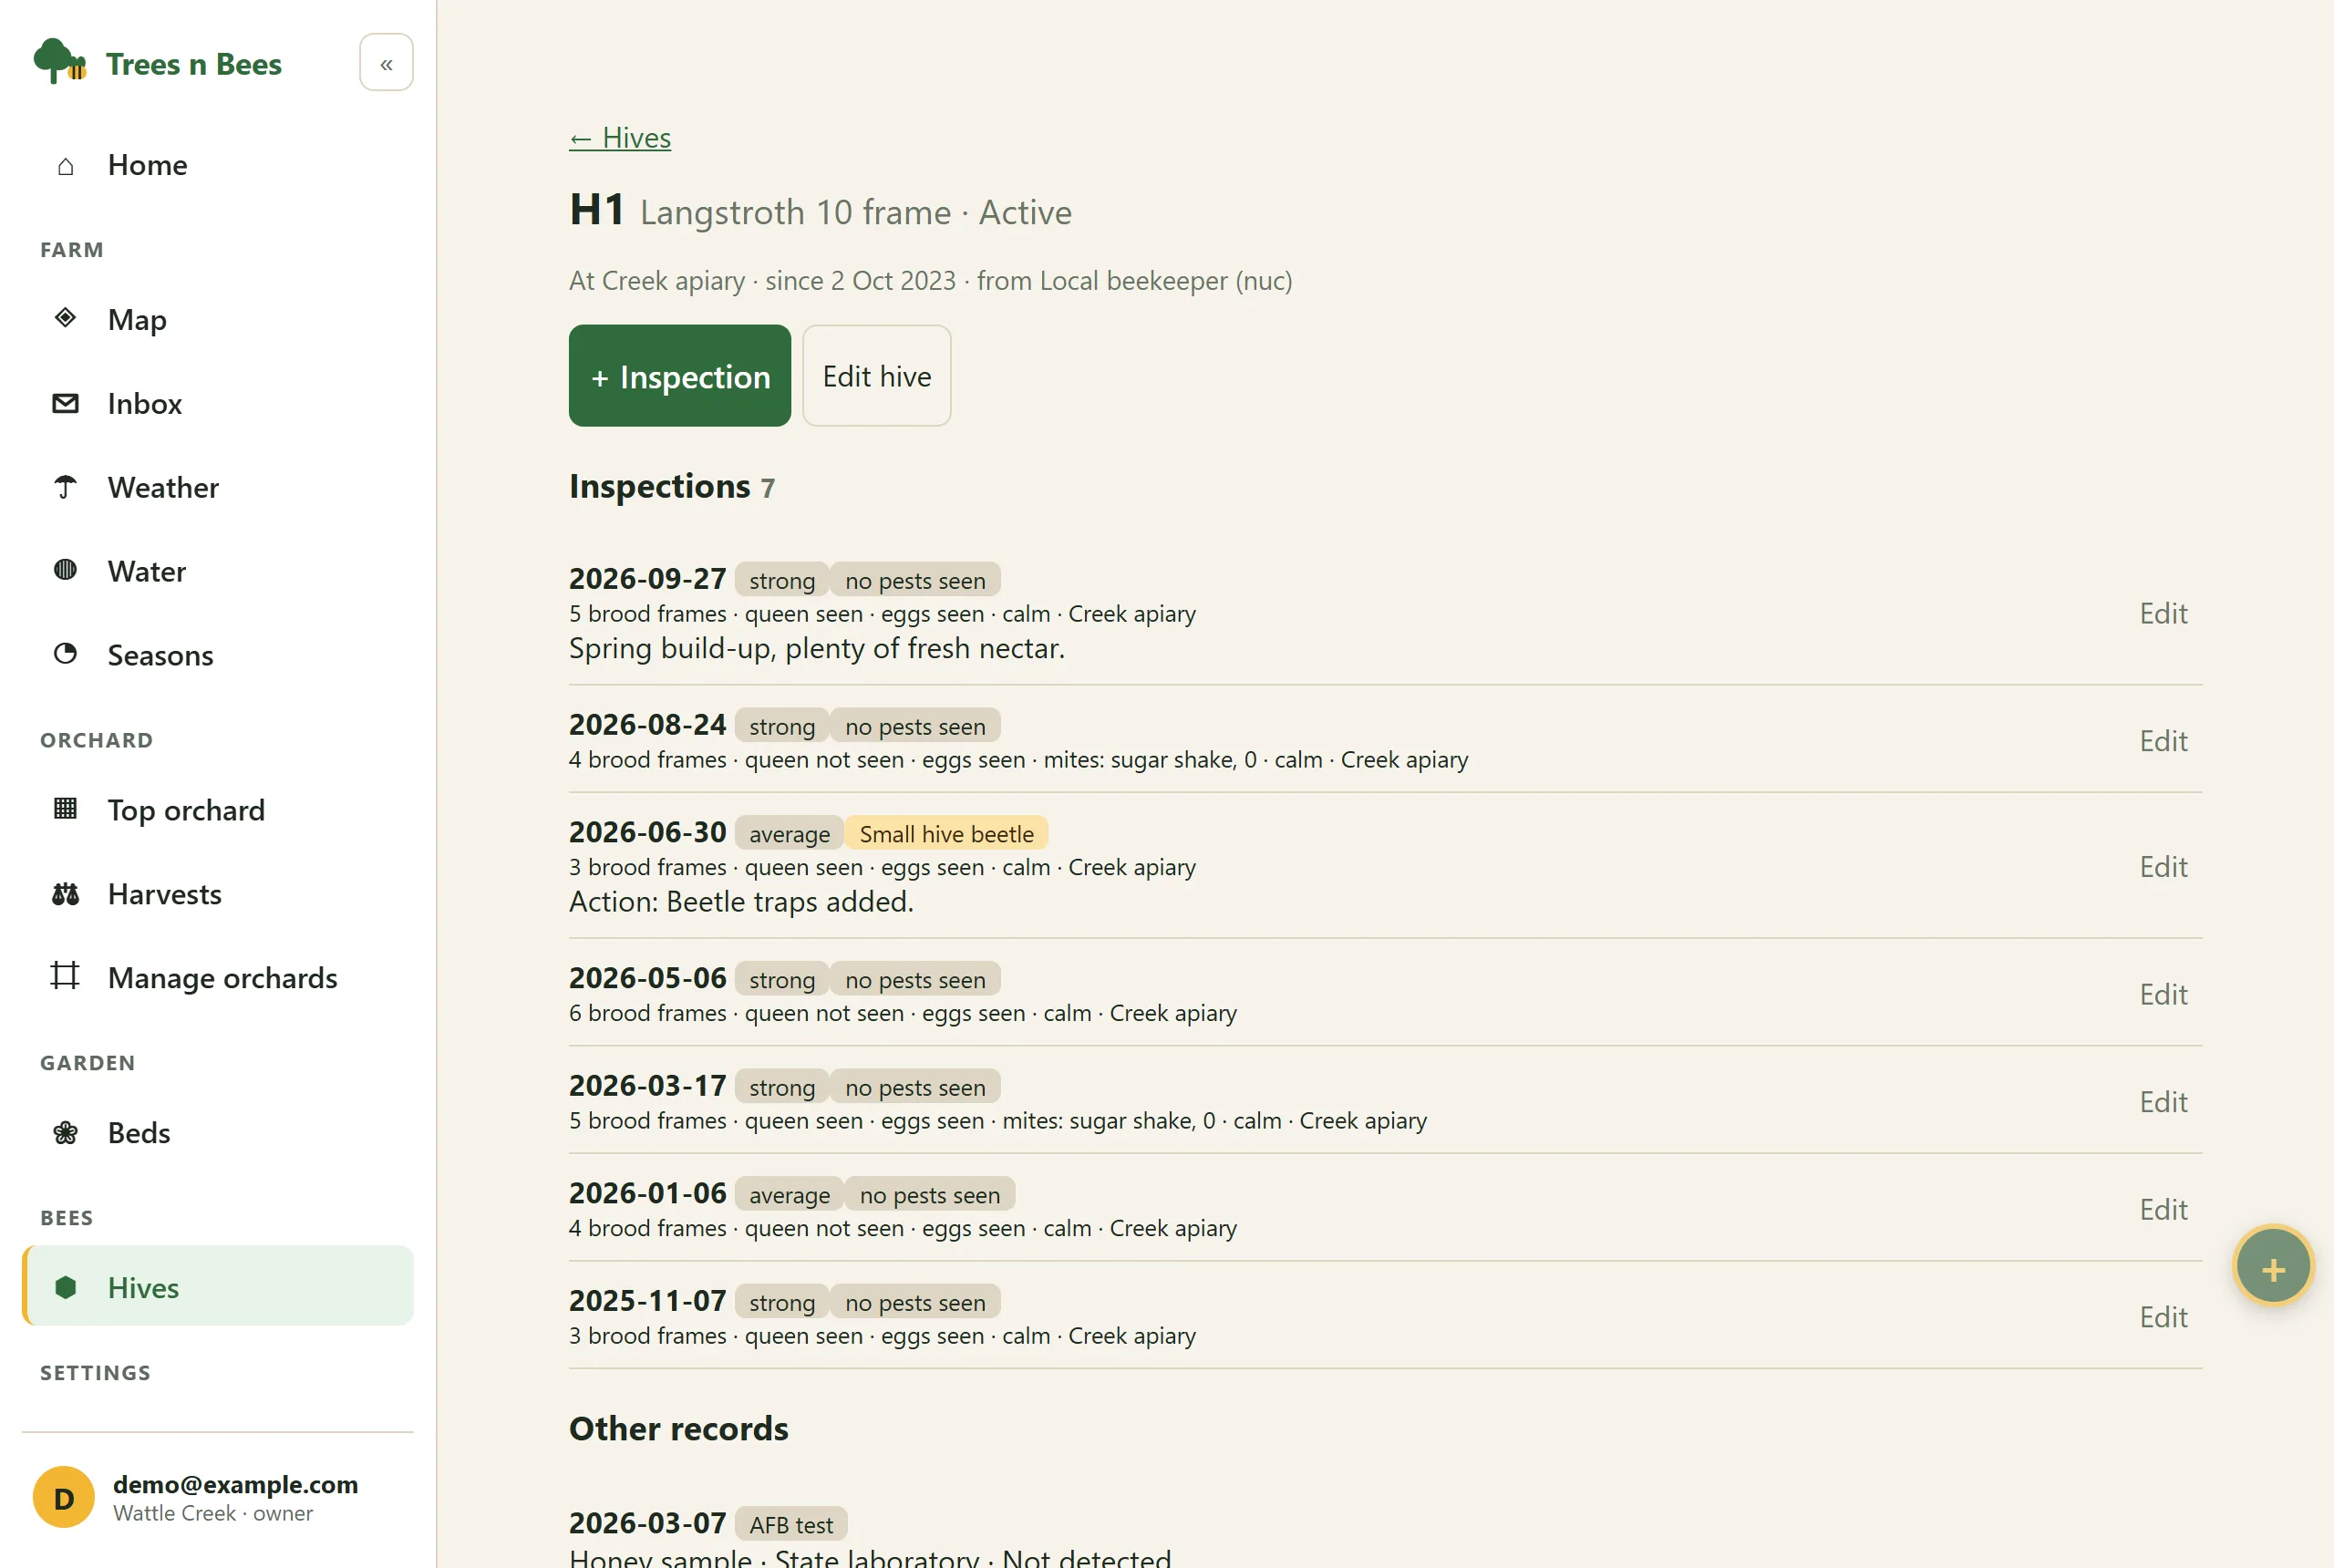Screen dimensions: 2334x1568
Task: Click the Map diamond icon
Action: [x=66, y=318]
